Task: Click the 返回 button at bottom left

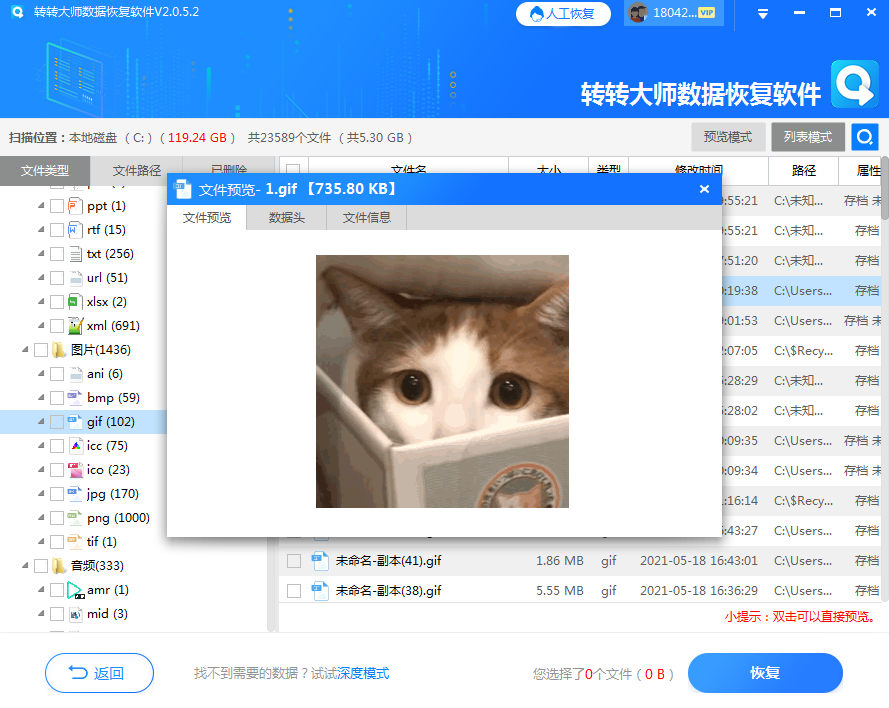Action: pyautogui.click(x=99, y=673)
